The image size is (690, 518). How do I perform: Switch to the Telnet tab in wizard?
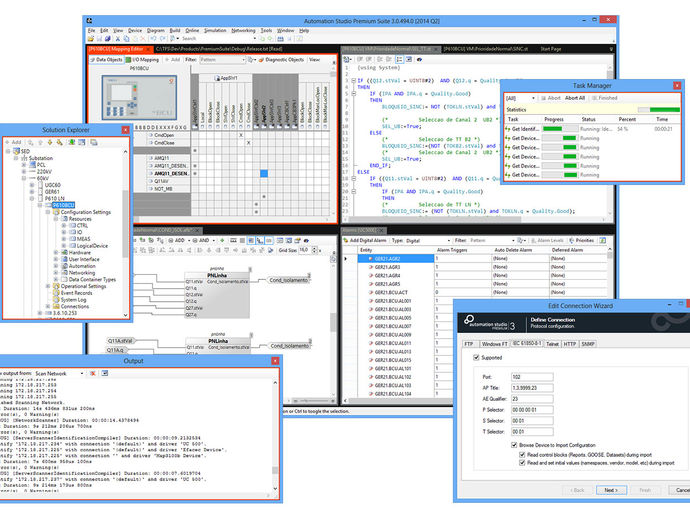click(x=552, y=344)
